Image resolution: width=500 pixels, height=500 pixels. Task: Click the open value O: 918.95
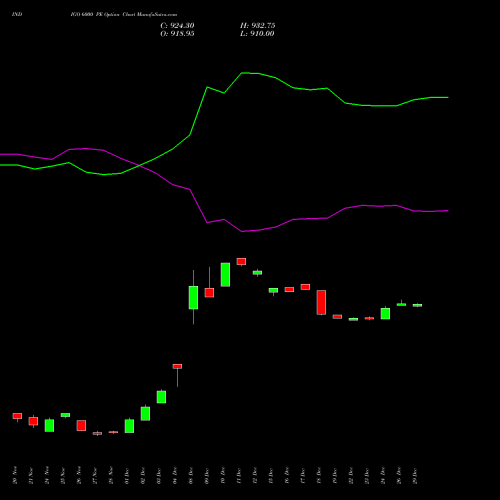click(177, 34)
